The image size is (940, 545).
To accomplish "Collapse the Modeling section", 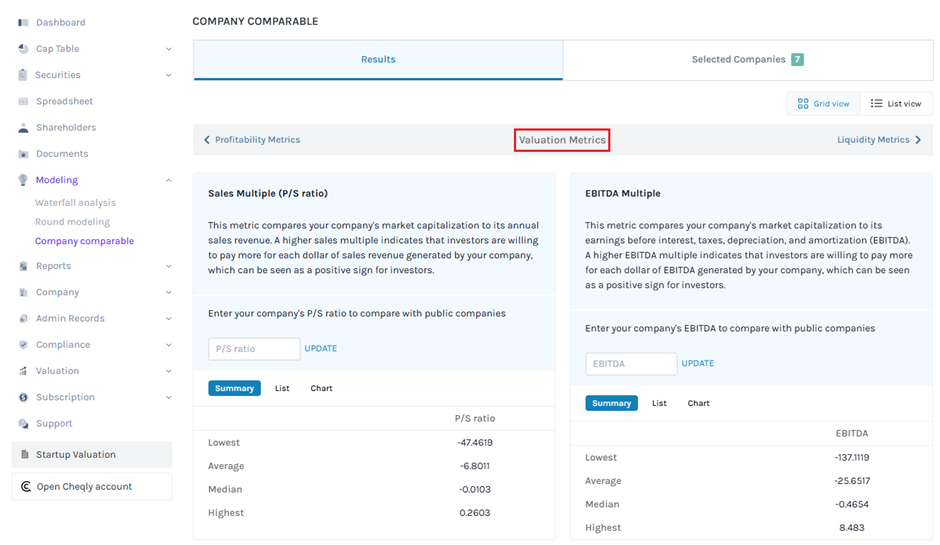I will [x=168, y=180].
